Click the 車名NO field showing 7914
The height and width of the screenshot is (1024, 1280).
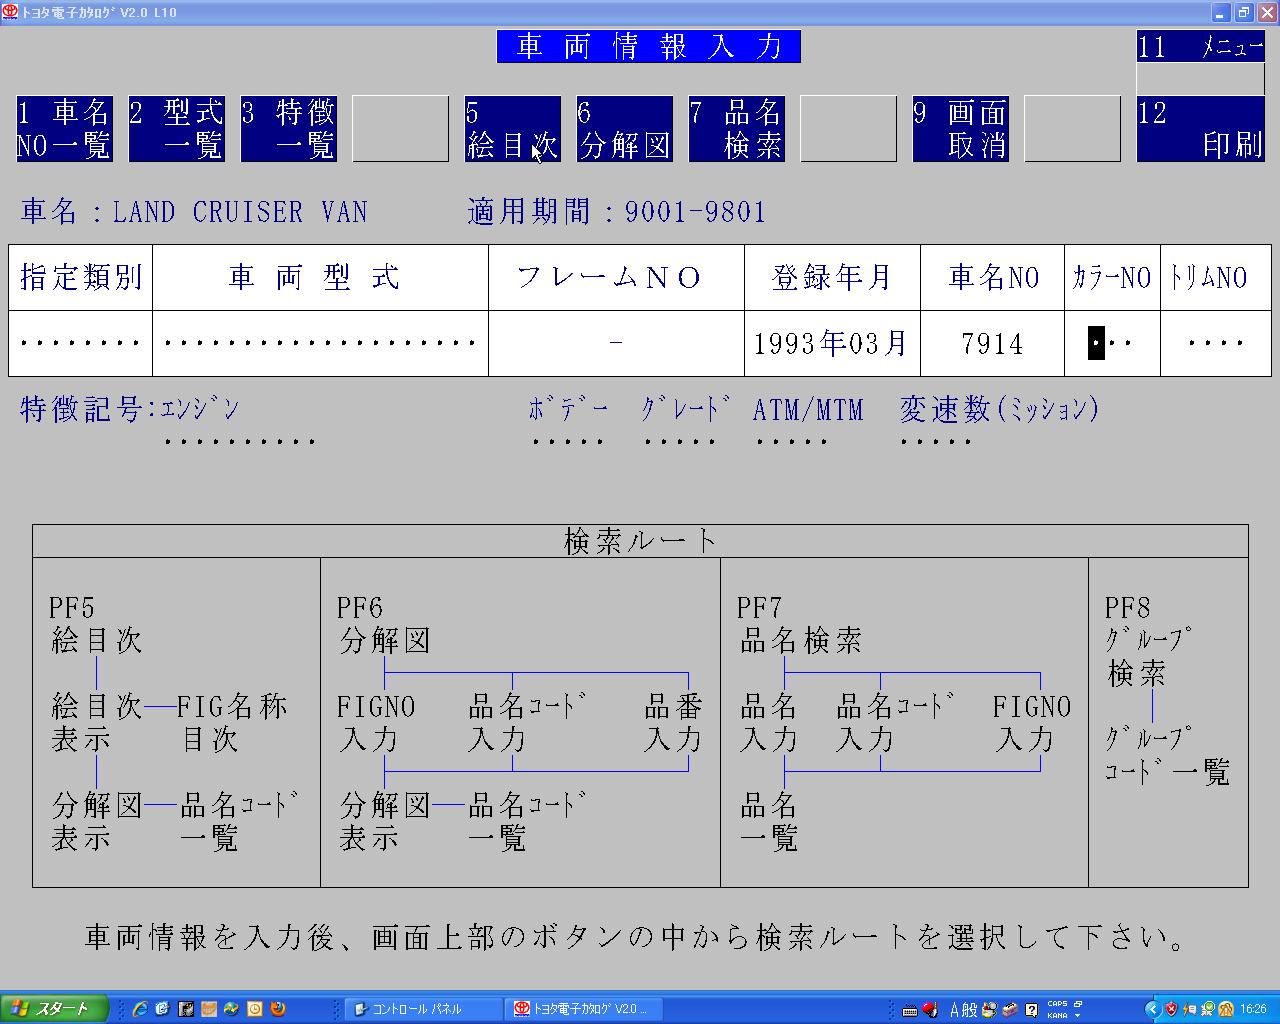992,343
